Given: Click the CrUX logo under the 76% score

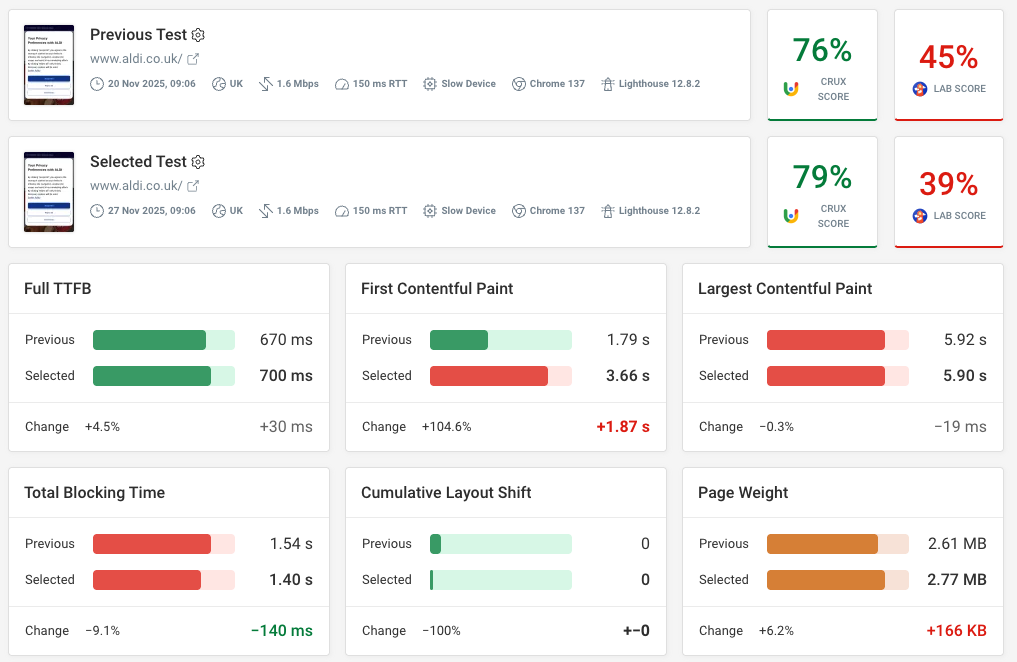Looking at the screenshot, I should pyautogui.click(x=789, y=88).
